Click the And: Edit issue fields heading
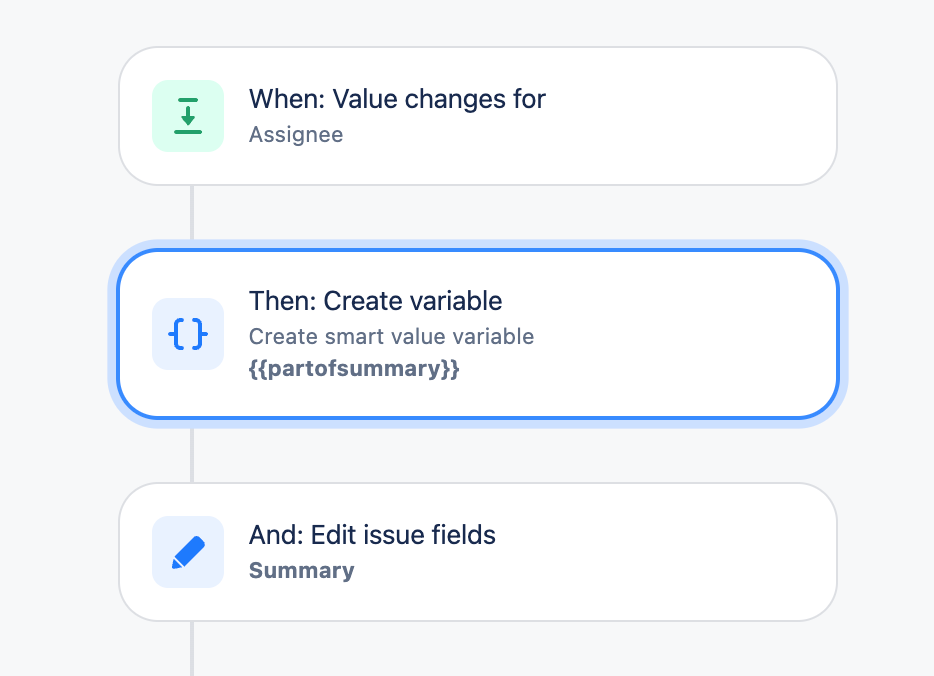The image size is (934, 676). pos(372,535)
